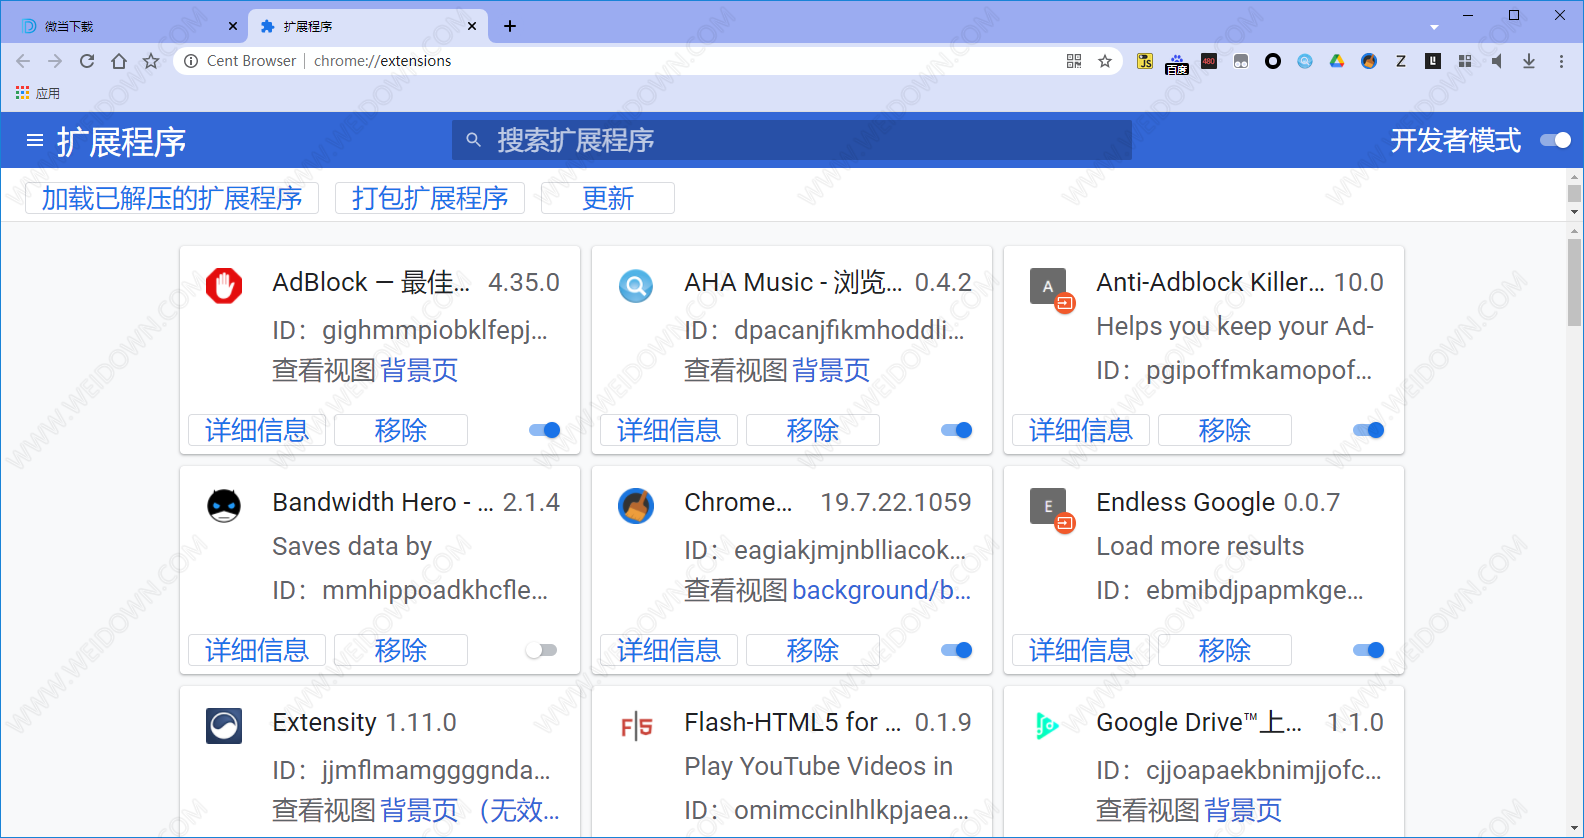
Task: Mute tab with speaker icon
Action: (x=1497, y=61)
